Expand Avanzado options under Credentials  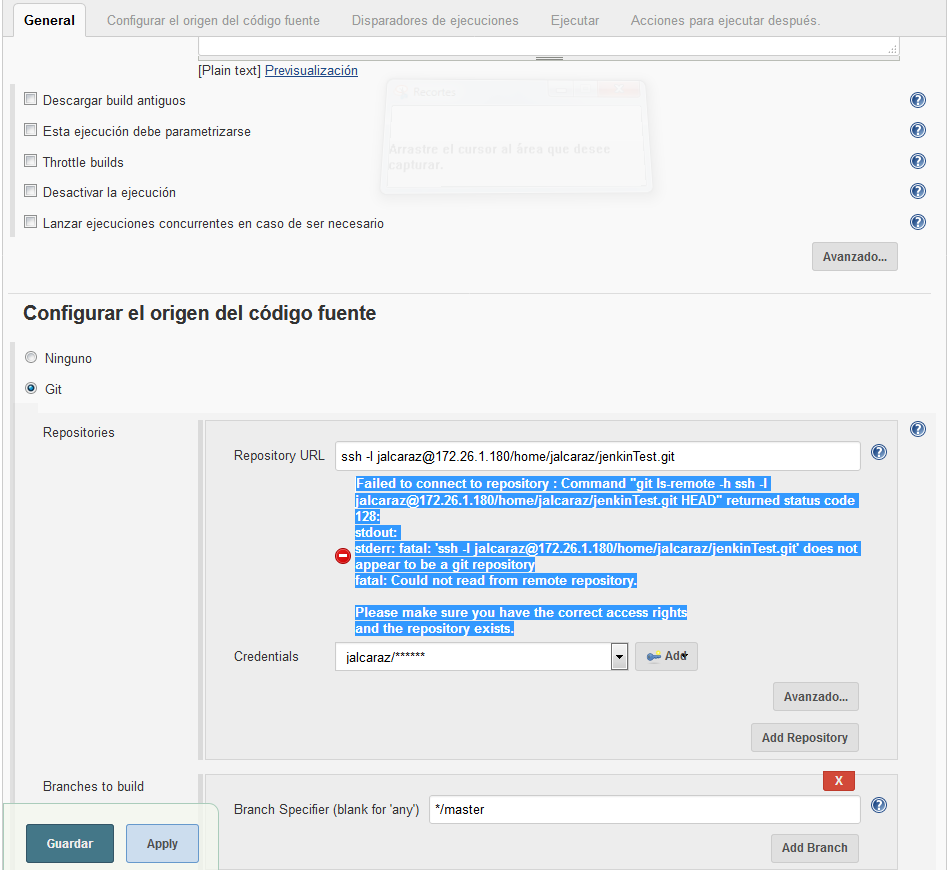click(815, 696)
